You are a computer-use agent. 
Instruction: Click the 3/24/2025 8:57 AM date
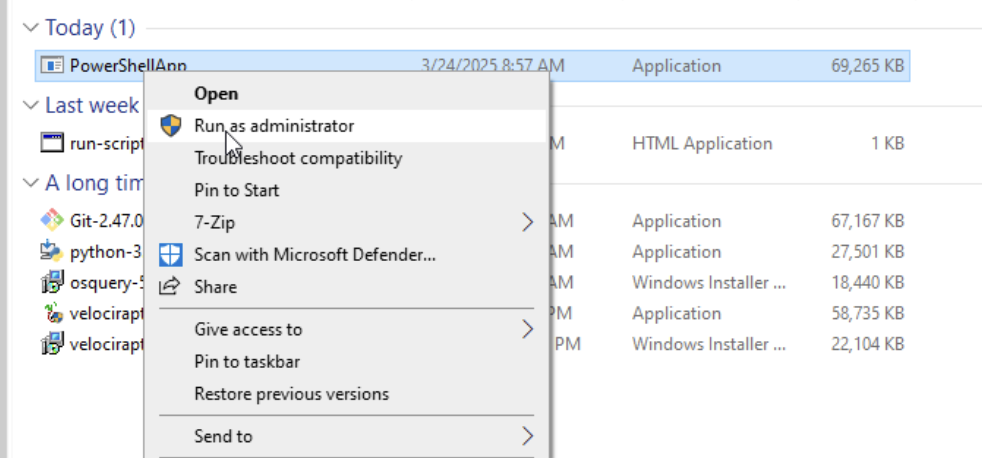pyautogui.click(x=493, y=66)
